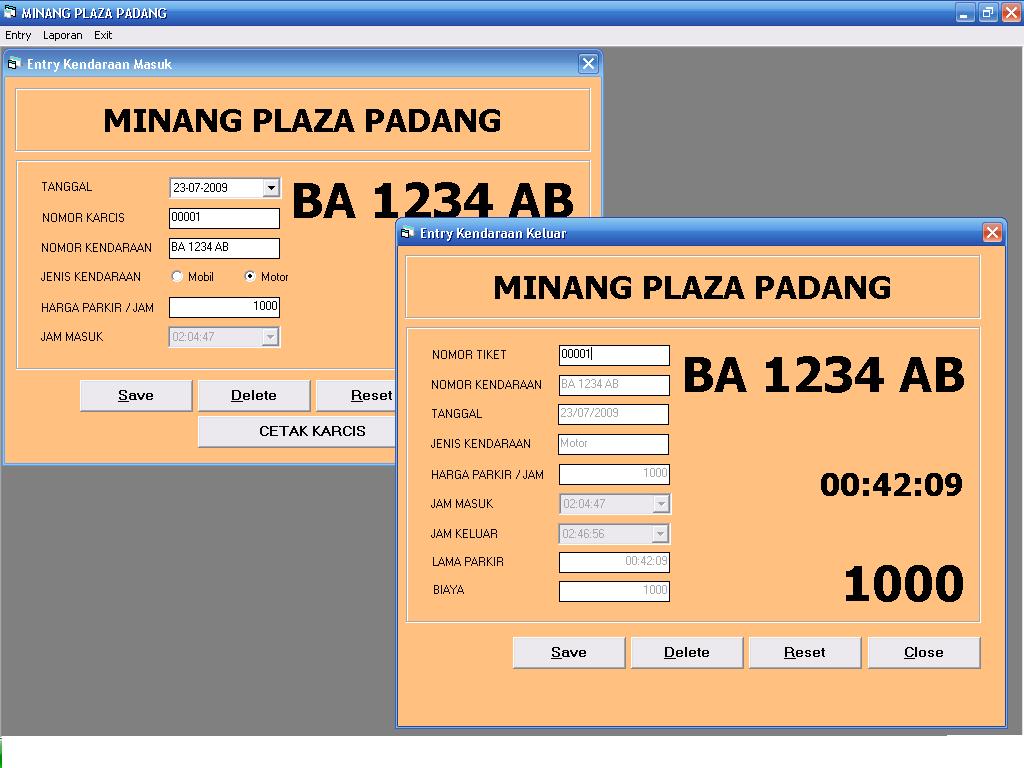
Task: Click the MINANG PLAZA PADANG heading in Masuk window
Action: pyautogui.click(x=302, y=121)
